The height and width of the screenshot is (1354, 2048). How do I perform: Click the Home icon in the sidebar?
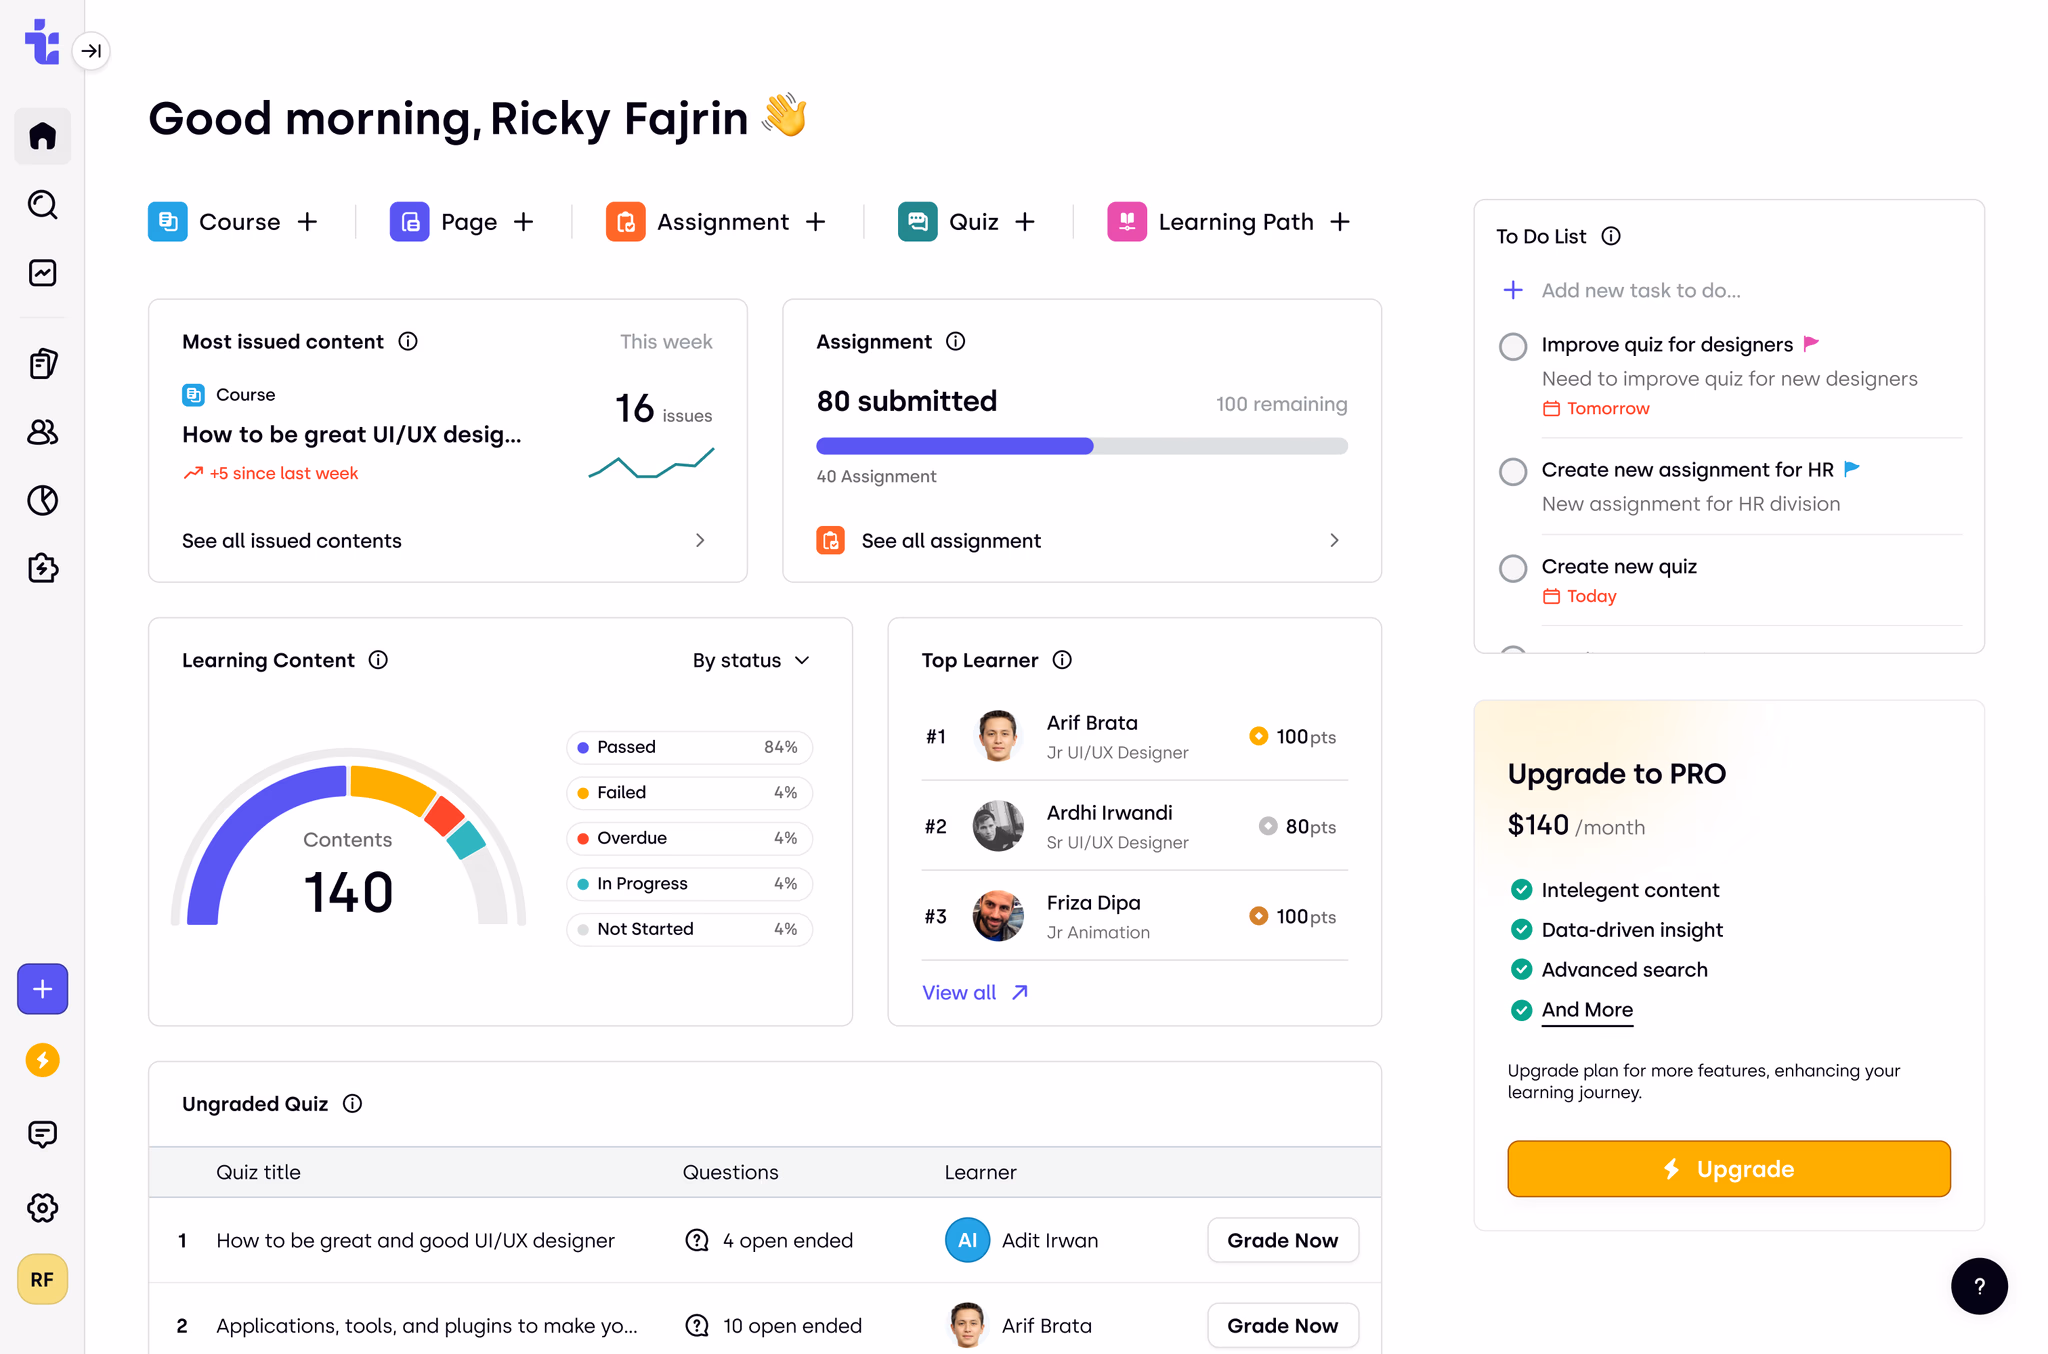(42, 136)
